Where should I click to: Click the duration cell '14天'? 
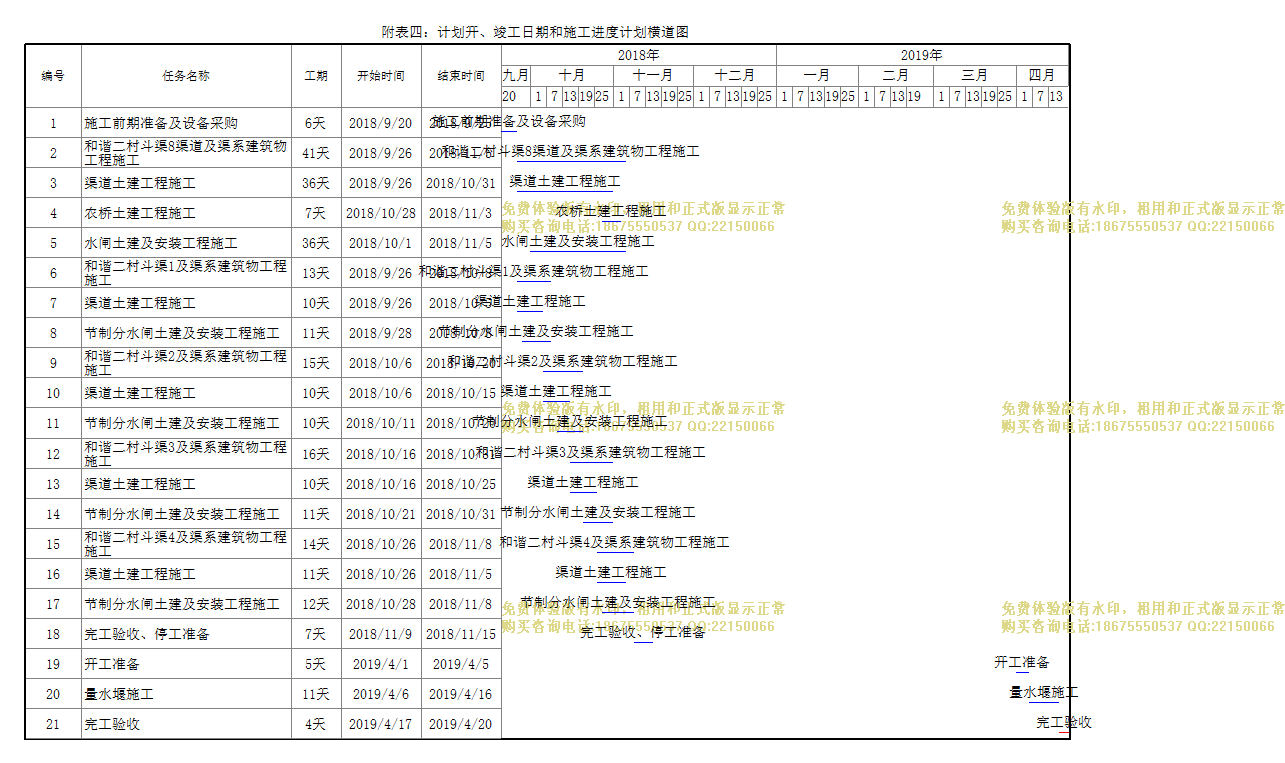click(316, 544)
